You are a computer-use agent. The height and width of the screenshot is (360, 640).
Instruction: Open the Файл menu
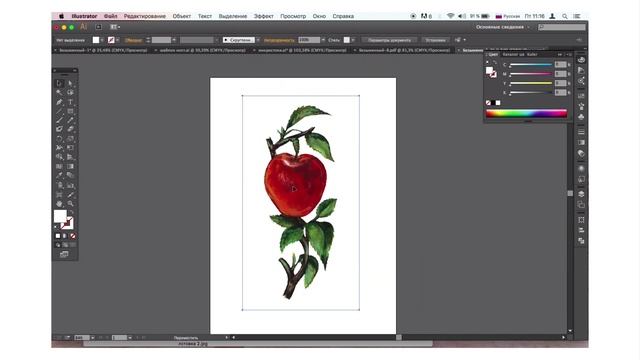[x=110, y=16]
